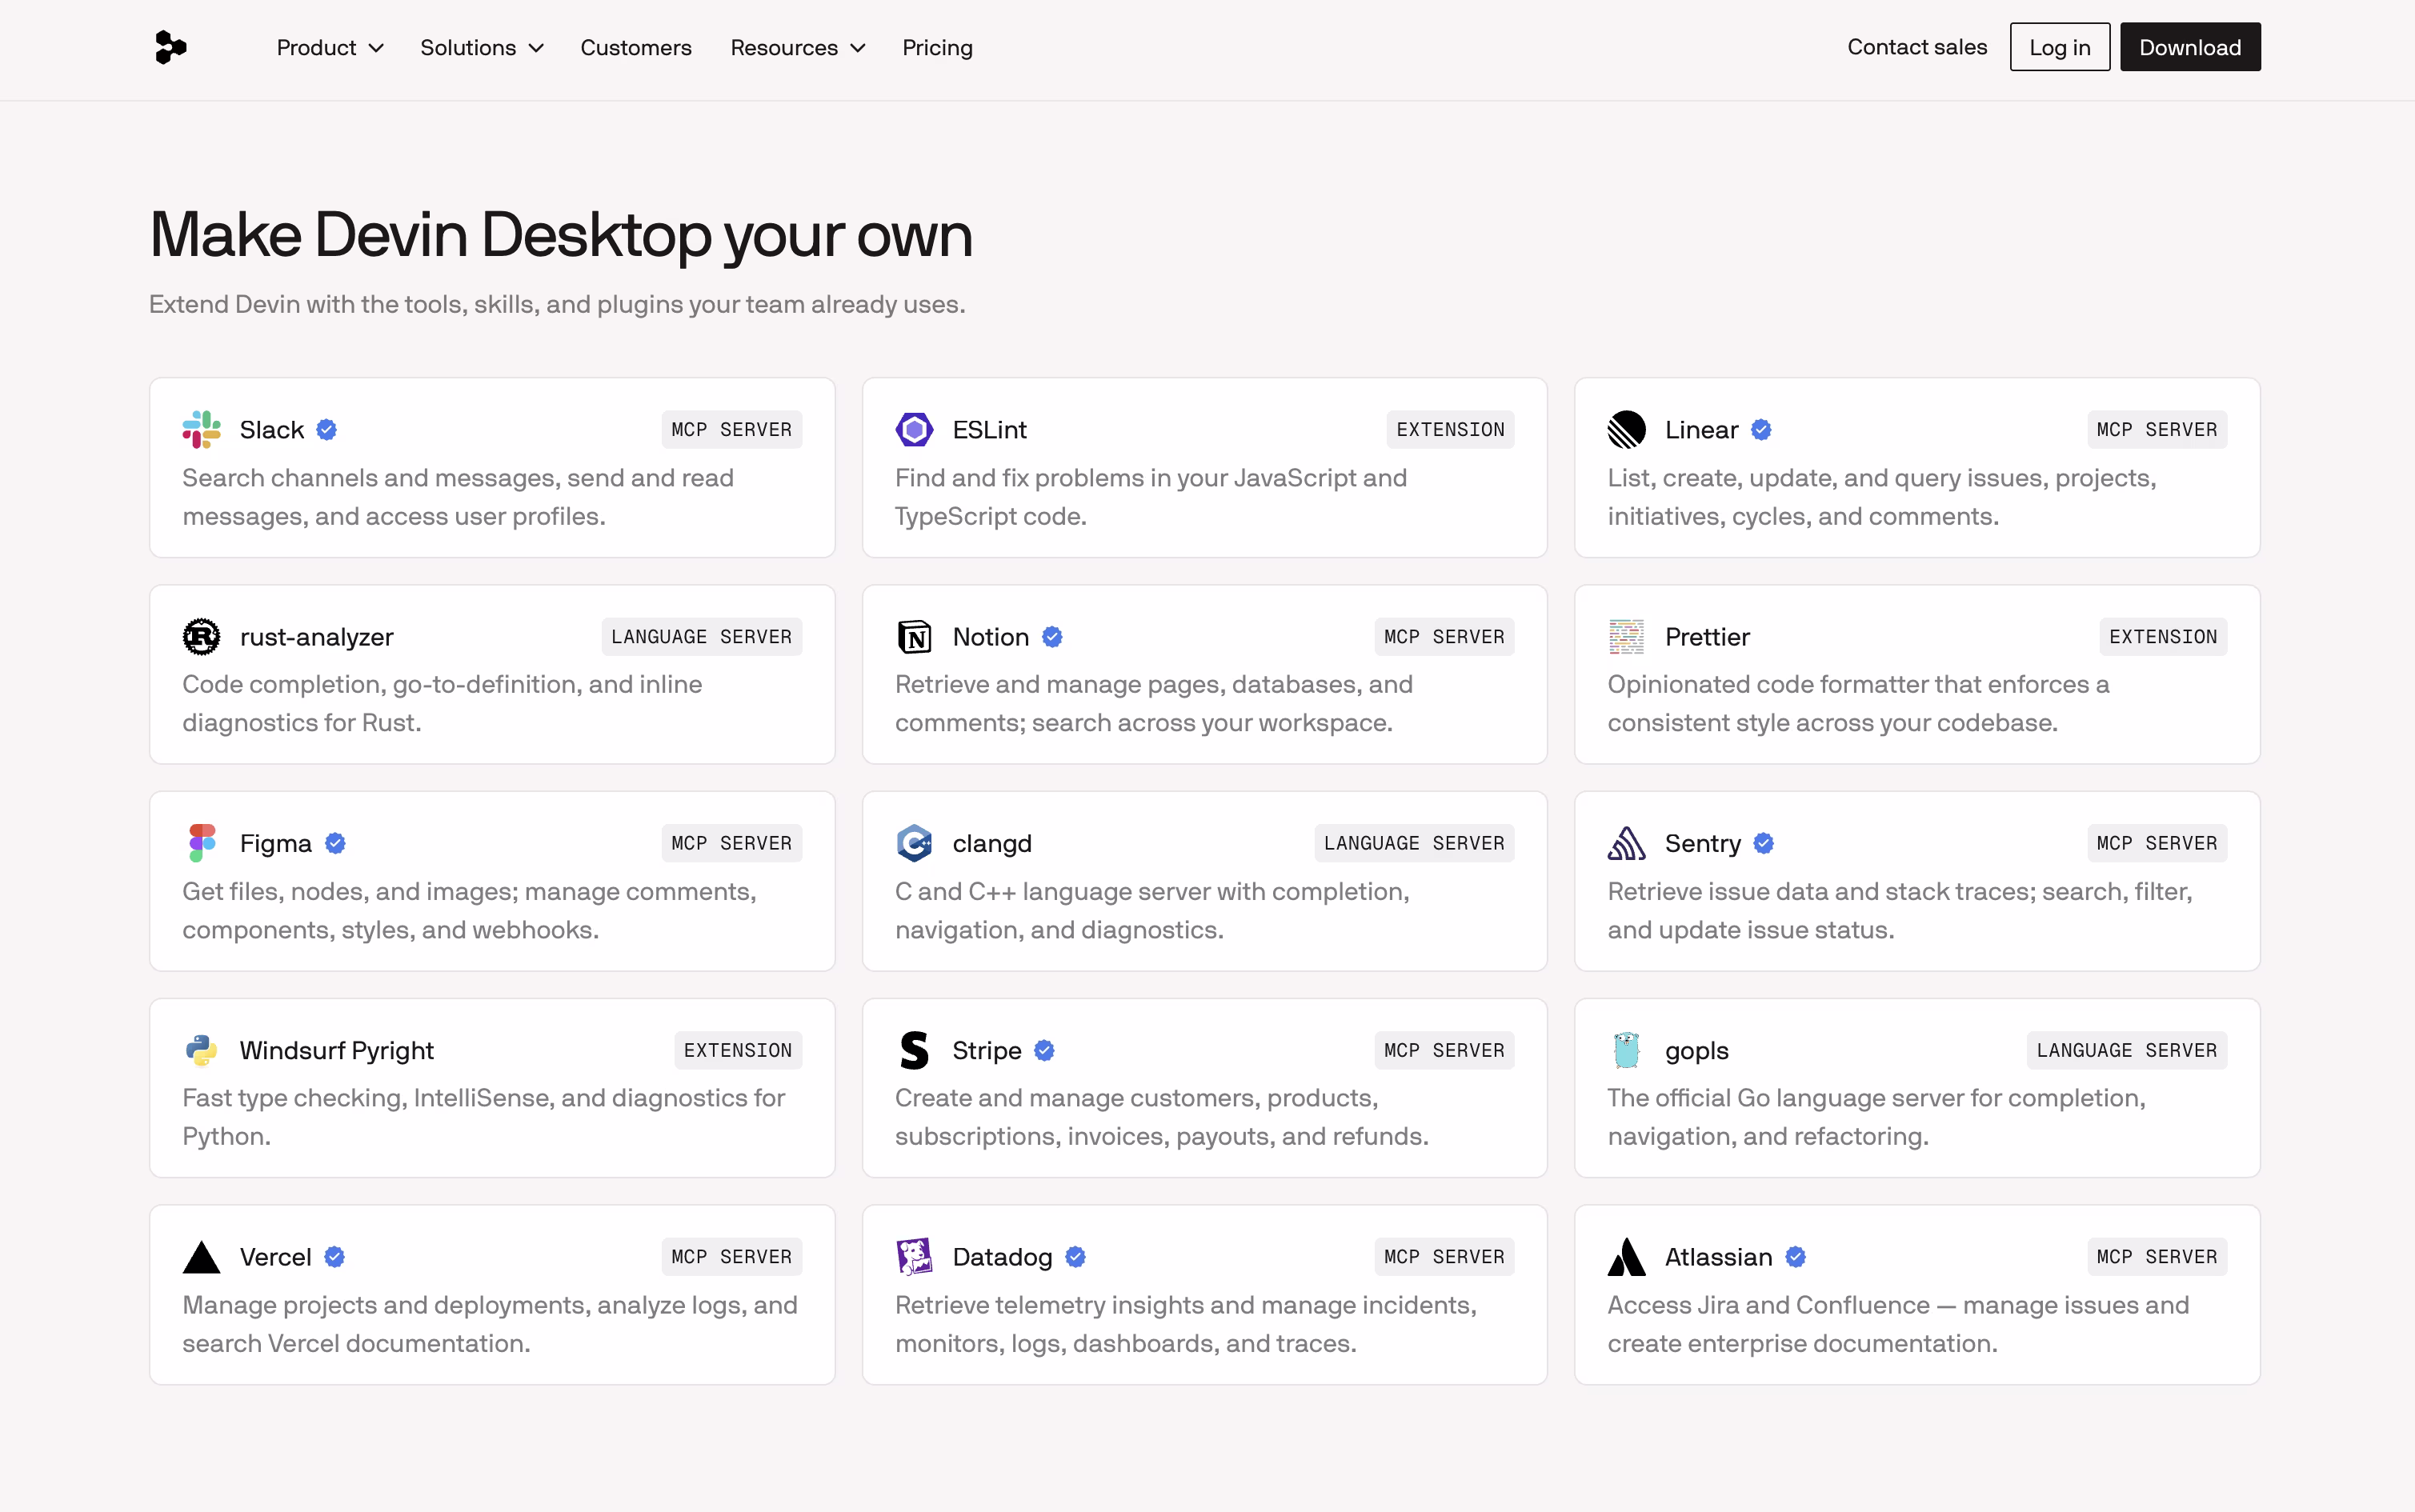Click the Figma description about files and nodes
Screen dimensions: 2415x1512
[469, 910]
